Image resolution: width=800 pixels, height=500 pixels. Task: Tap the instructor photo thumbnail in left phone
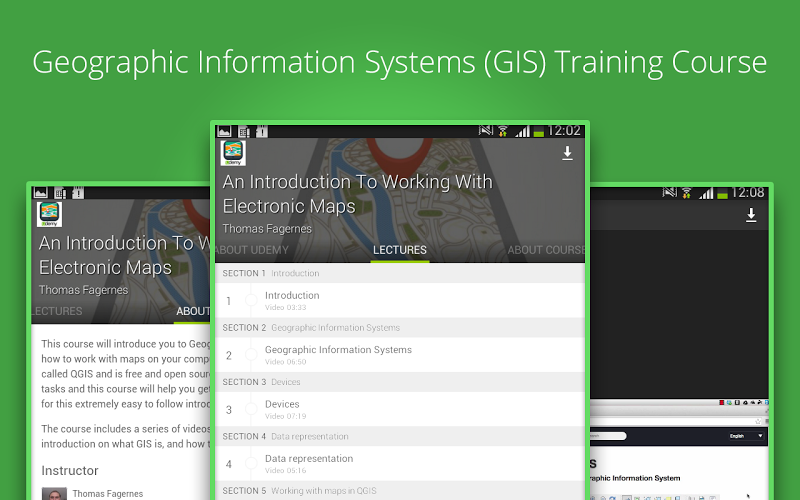coord(54,494)
